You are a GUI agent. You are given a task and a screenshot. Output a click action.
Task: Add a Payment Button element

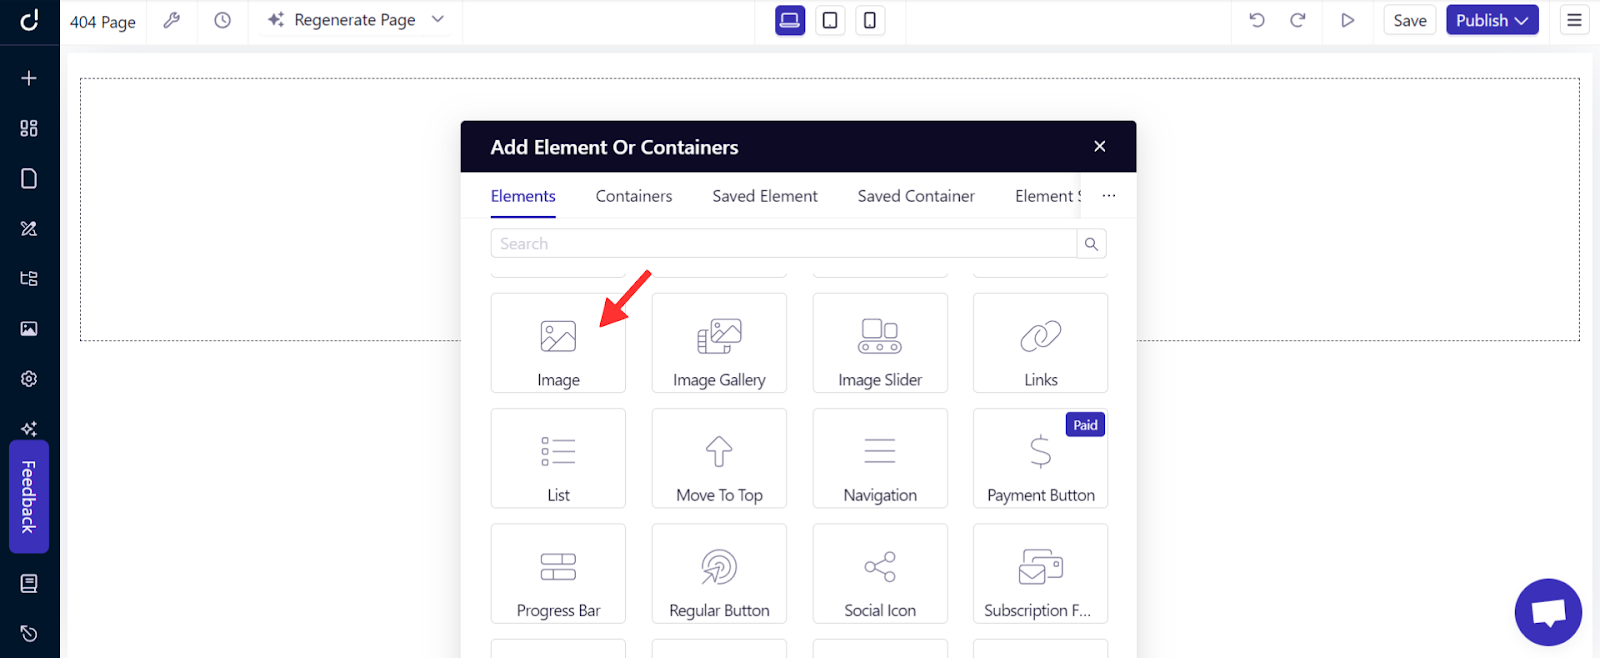(1040, 458)
